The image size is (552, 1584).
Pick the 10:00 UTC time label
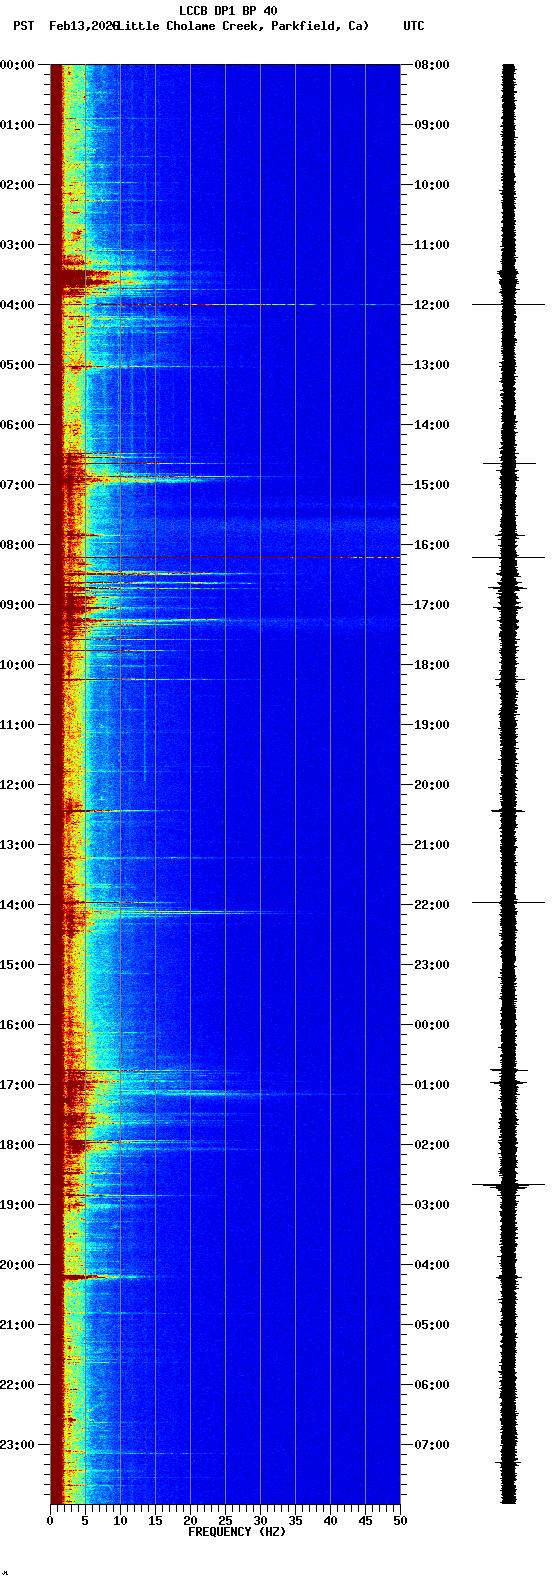[433, 185]
